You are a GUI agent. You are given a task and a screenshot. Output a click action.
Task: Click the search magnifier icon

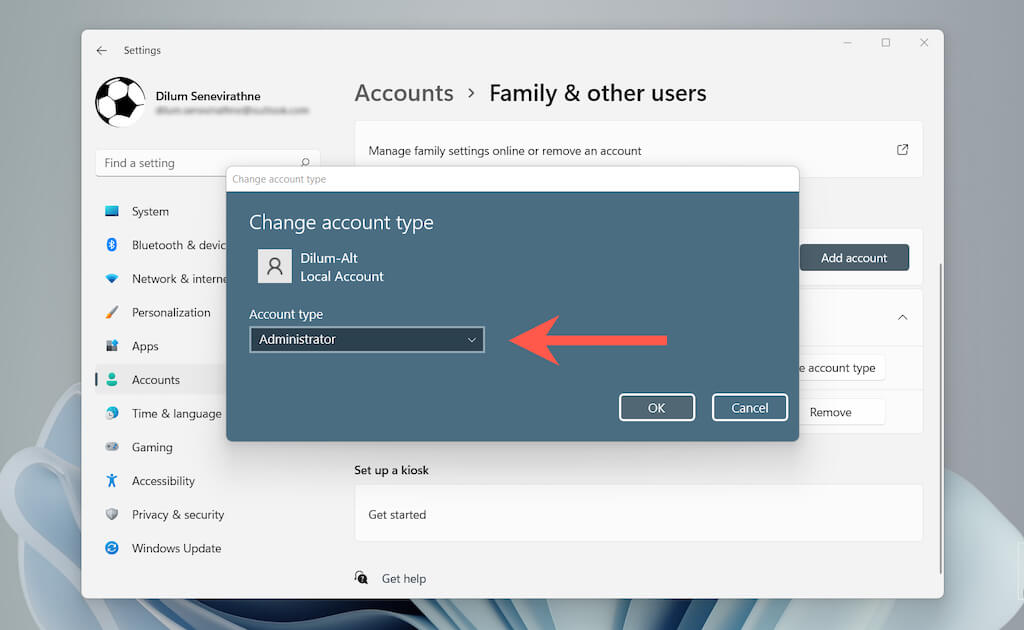[305, 163]
